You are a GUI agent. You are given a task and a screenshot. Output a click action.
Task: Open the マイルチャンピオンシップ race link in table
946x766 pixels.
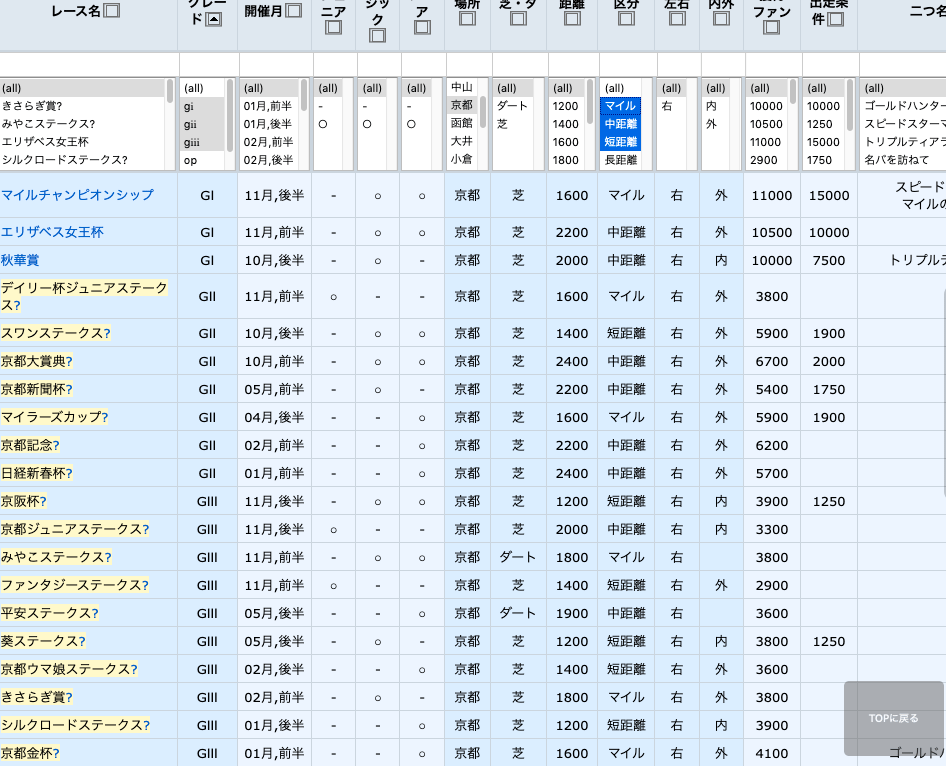[x=77, y=195]
